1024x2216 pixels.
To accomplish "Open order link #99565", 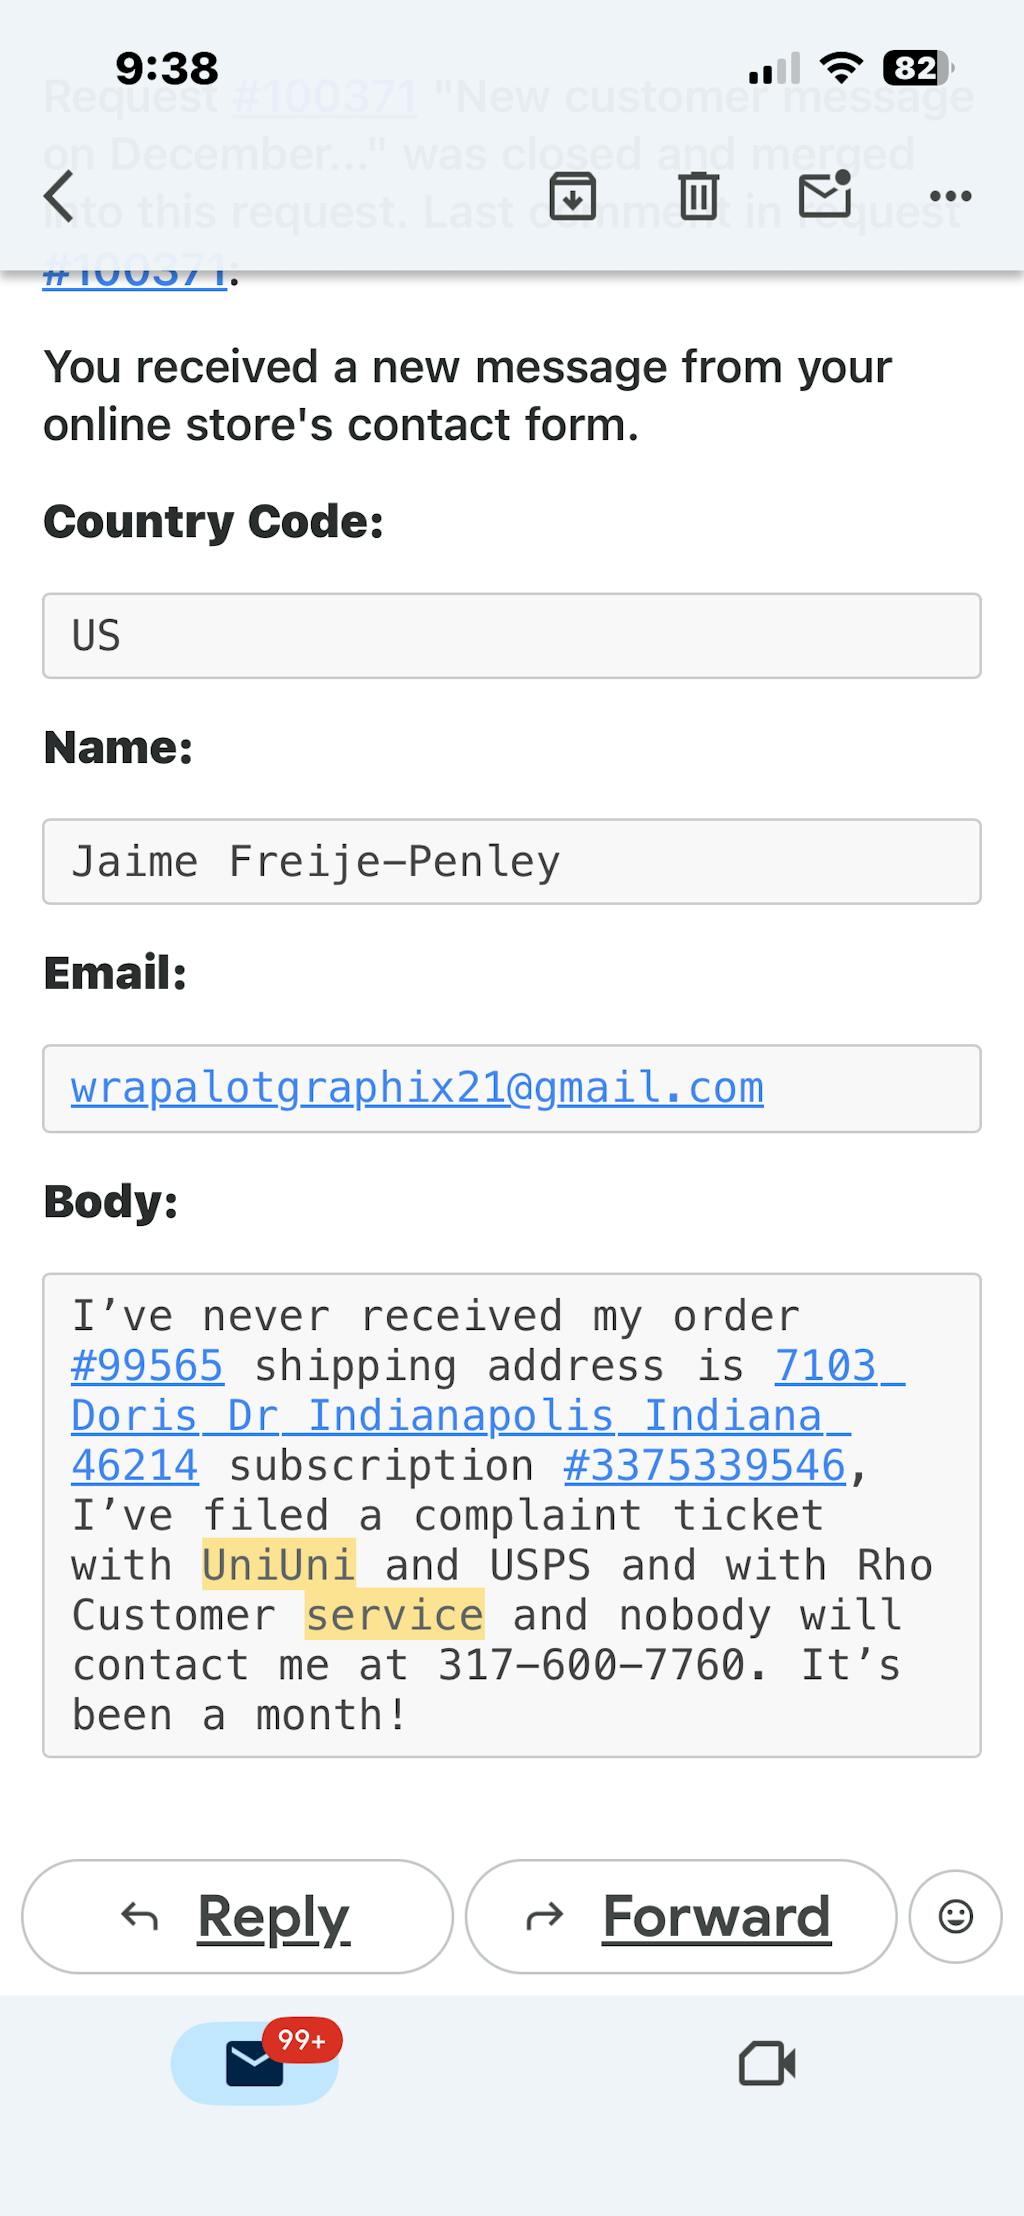I will pos(147,1366).
